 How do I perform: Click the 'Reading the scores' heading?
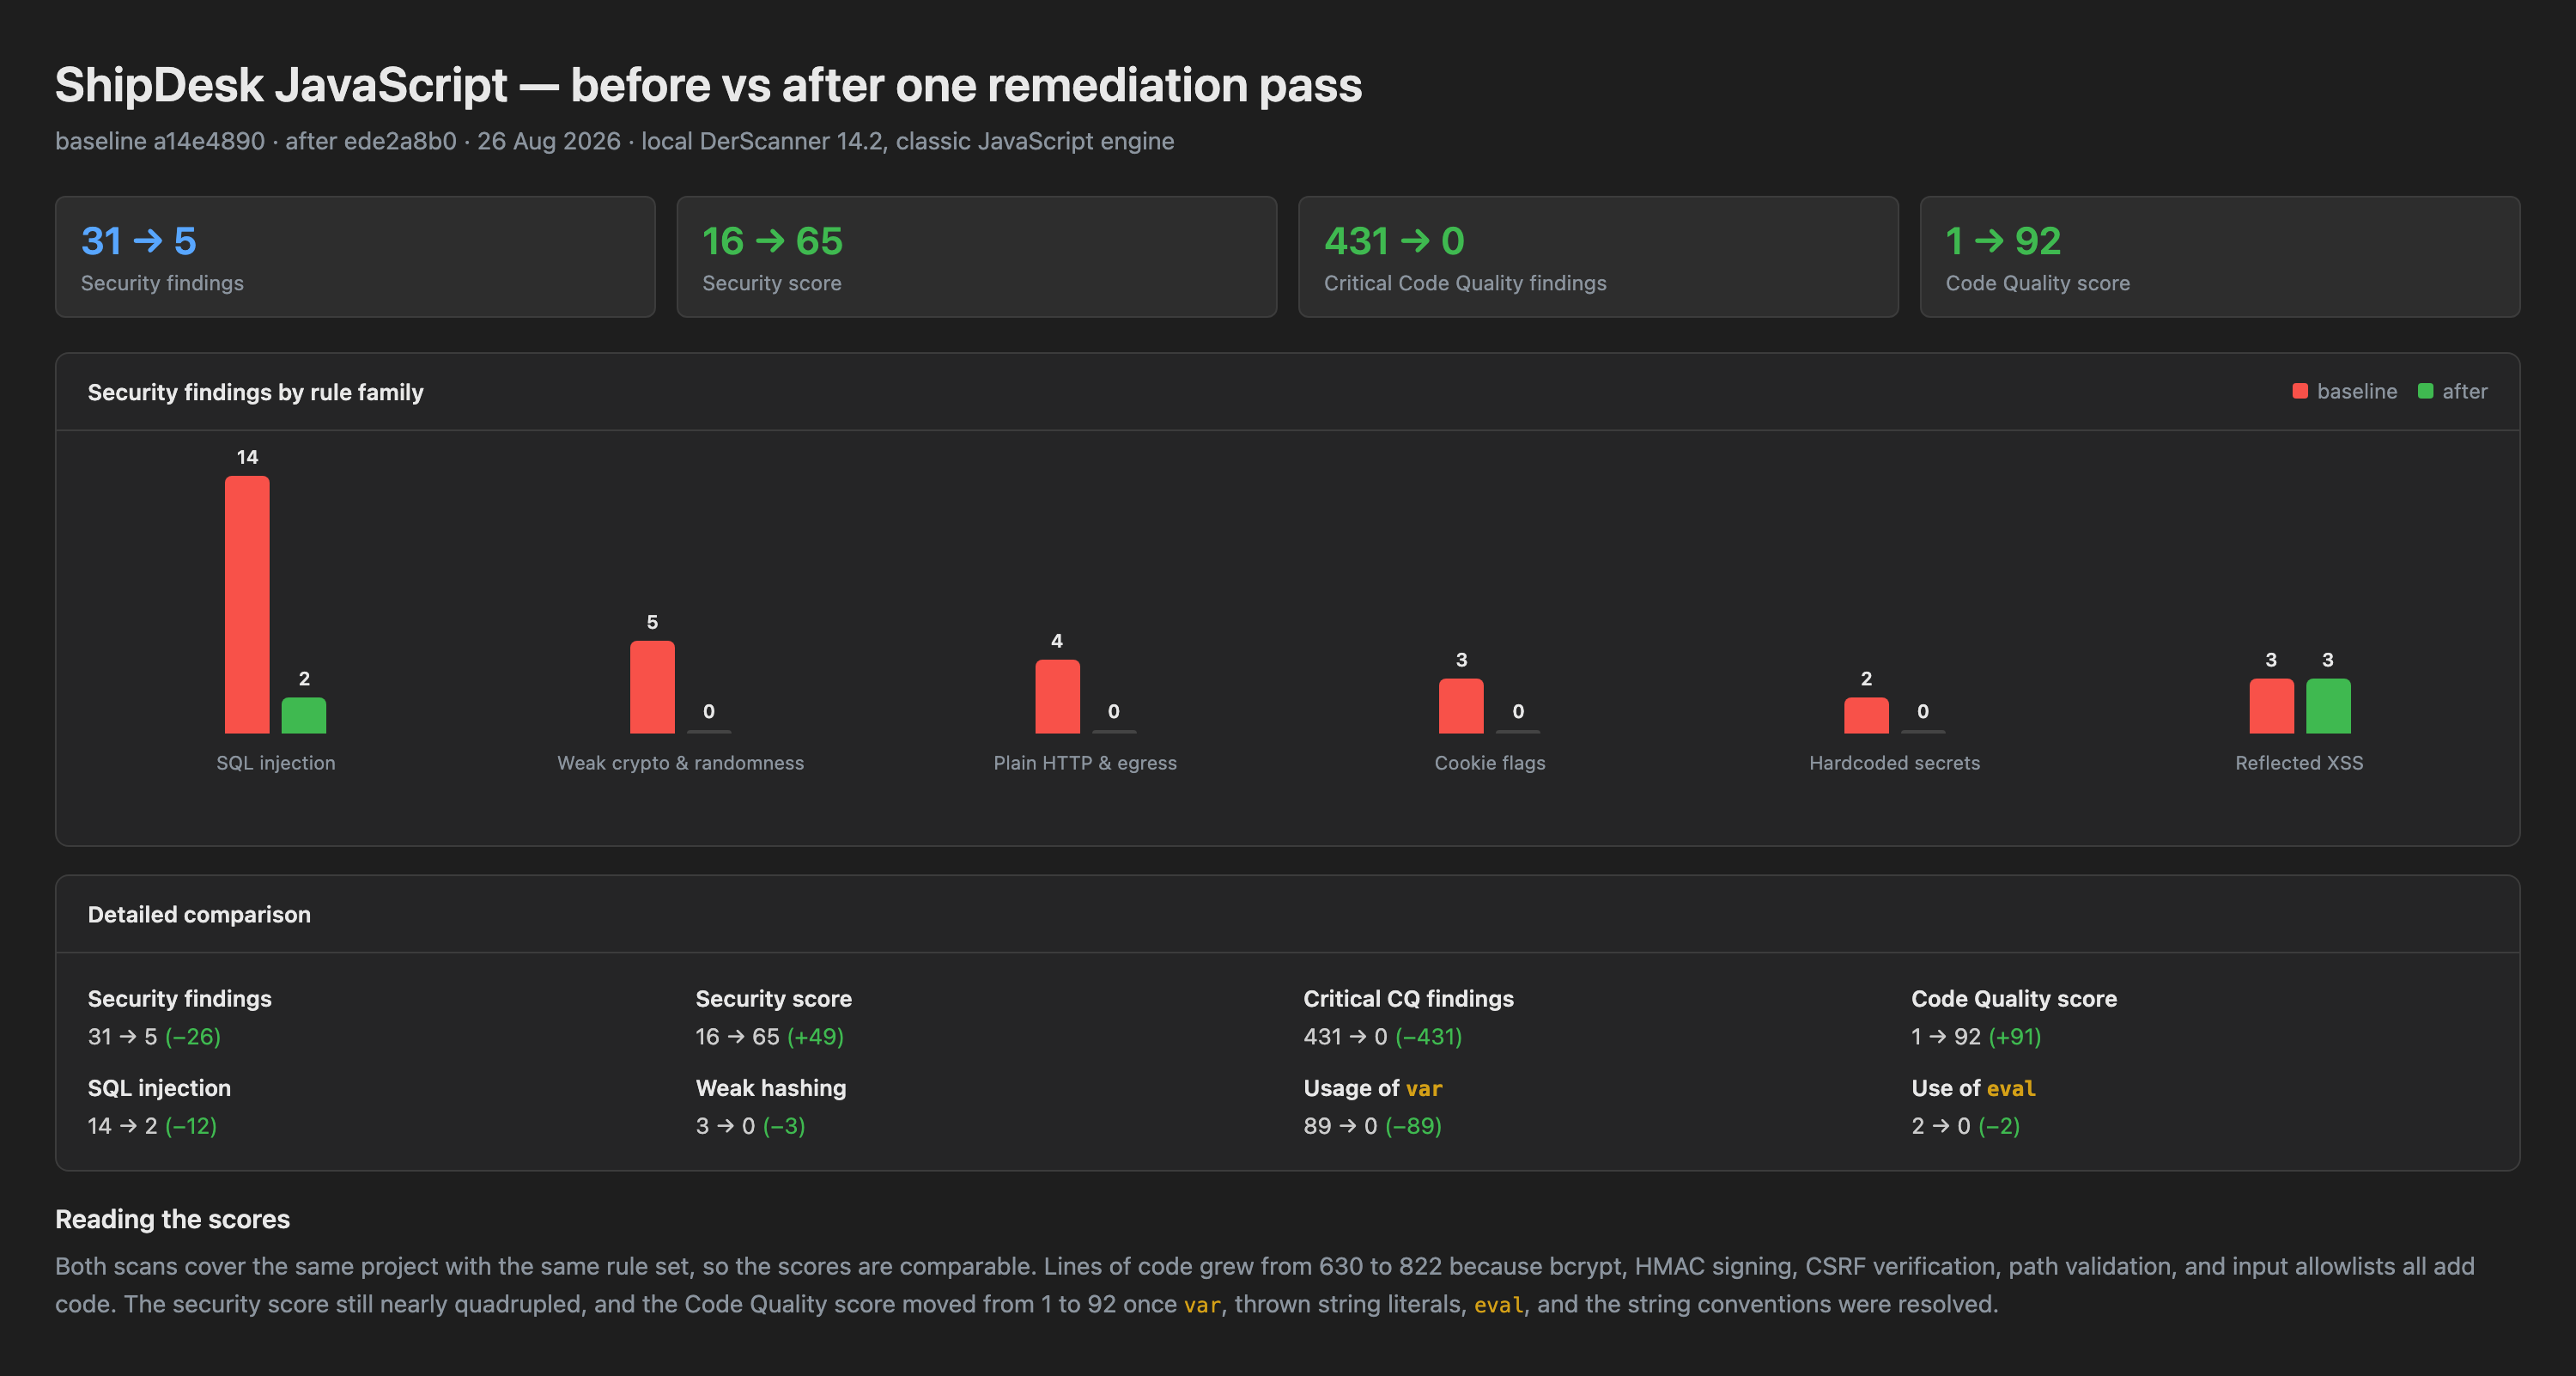[x=172, y=1219]
